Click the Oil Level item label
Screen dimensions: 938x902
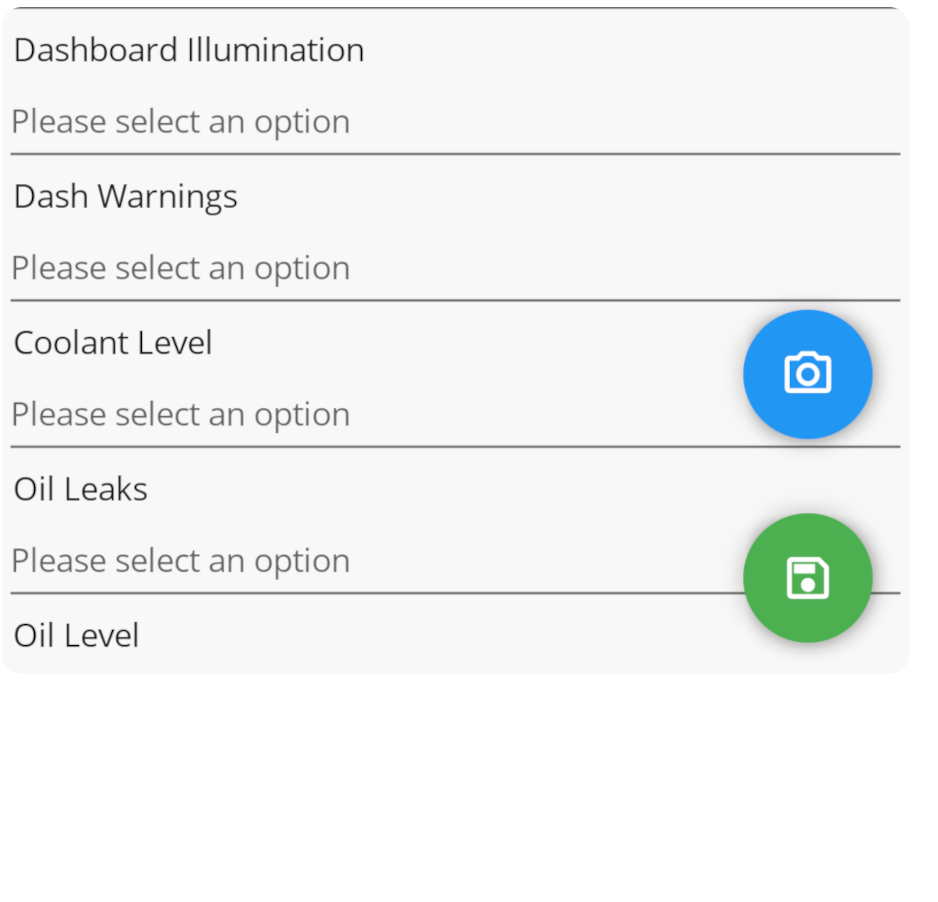point(77,635)
